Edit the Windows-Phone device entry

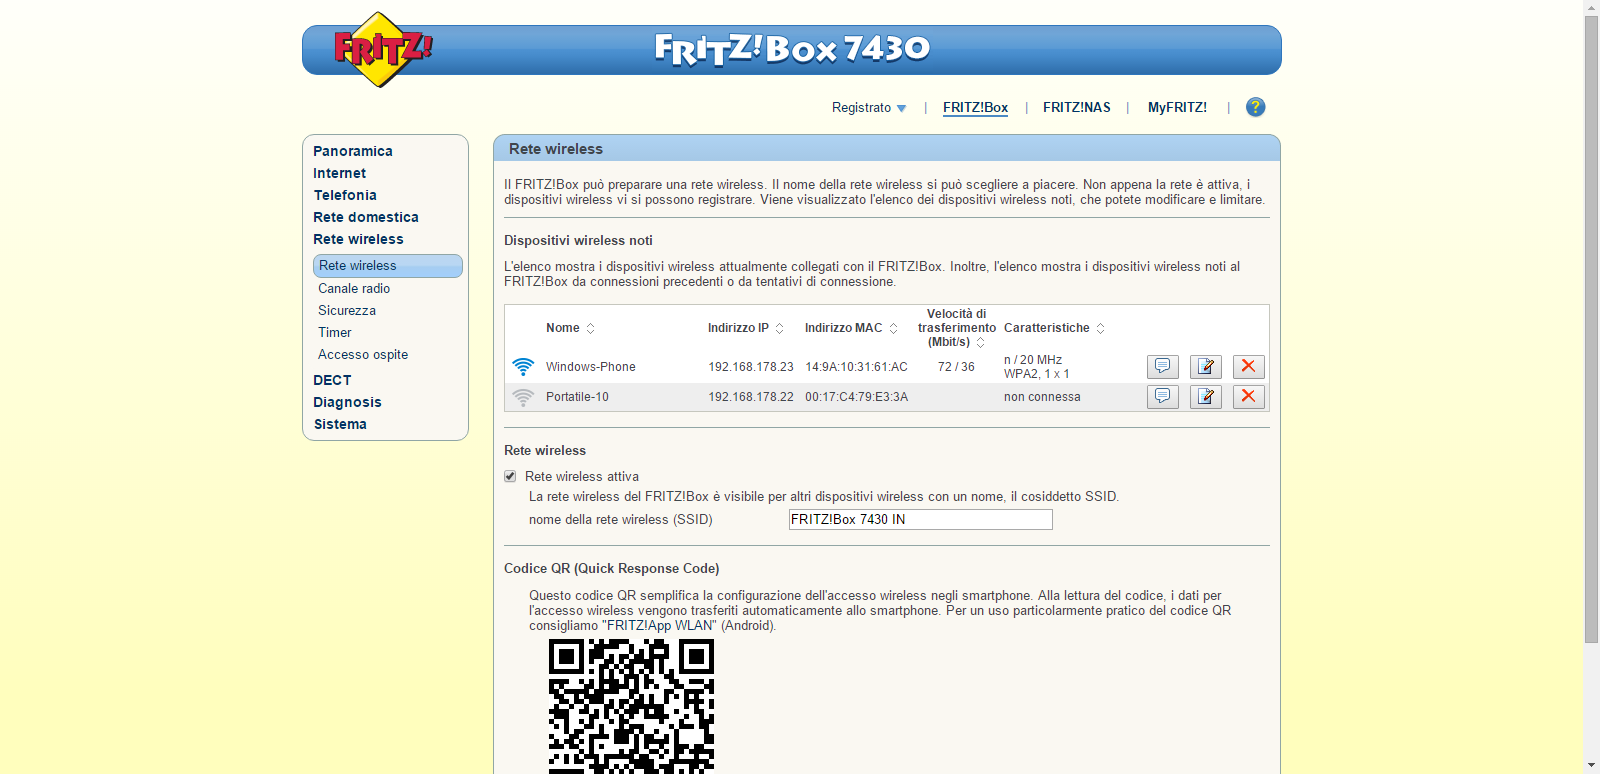tap(1206, 367)
